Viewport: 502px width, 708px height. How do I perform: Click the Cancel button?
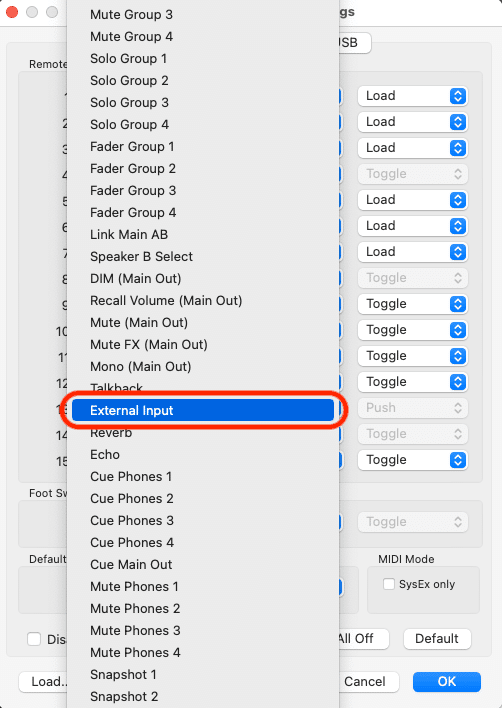pos(365,681)
